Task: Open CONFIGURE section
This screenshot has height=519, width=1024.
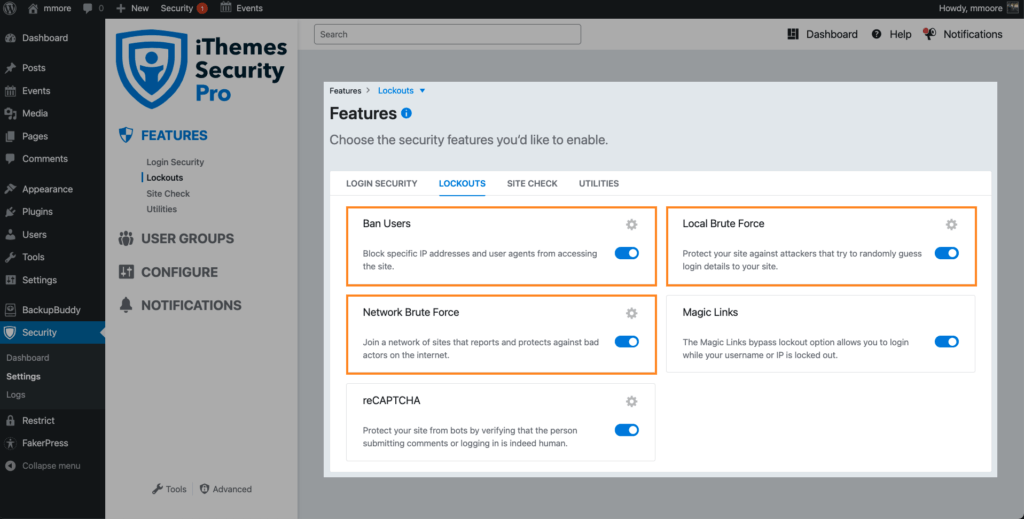Action: (180, 272)
